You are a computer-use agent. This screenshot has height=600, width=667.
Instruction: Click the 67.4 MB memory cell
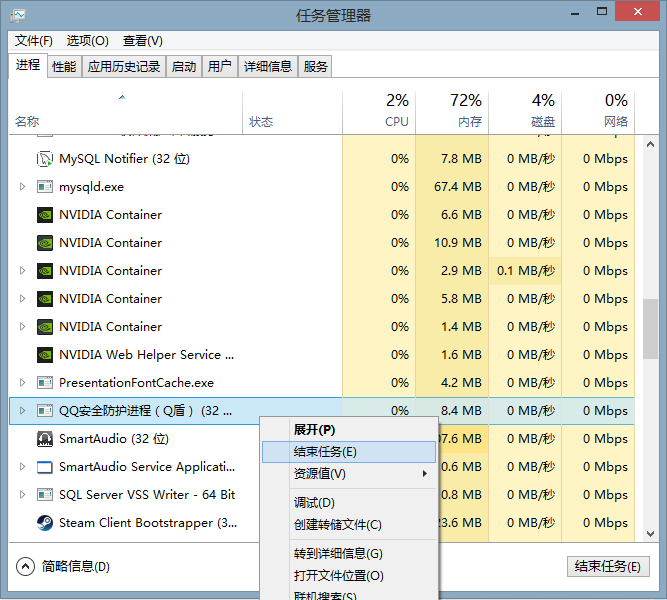[x=452, y=187]
